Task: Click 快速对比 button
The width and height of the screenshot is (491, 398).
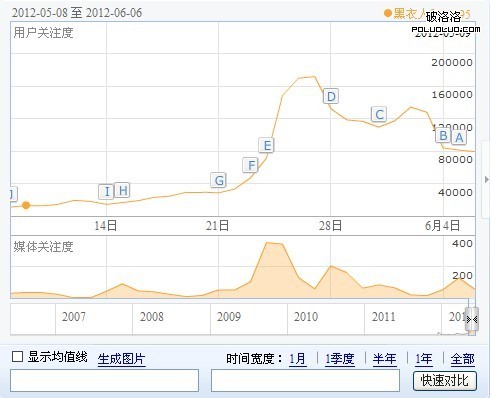Action: (444, 380)
